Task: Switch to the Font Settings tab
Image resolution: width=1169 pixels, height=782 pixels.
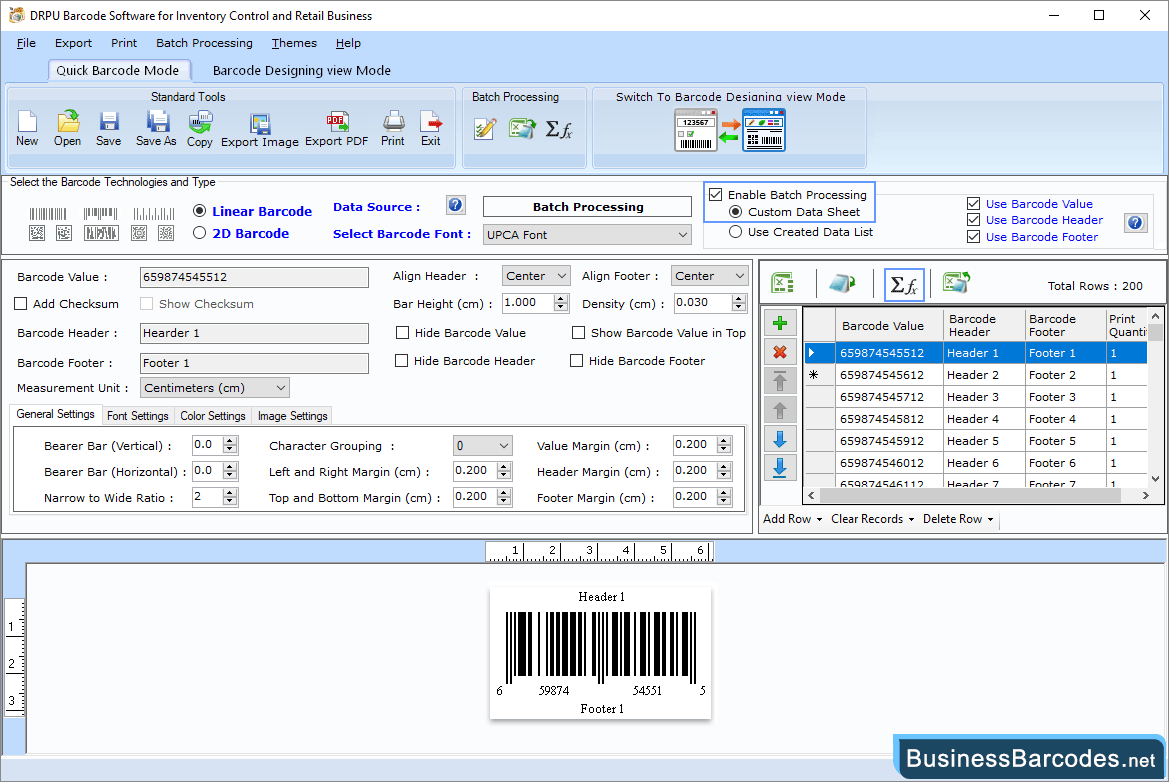Action: 138,416
